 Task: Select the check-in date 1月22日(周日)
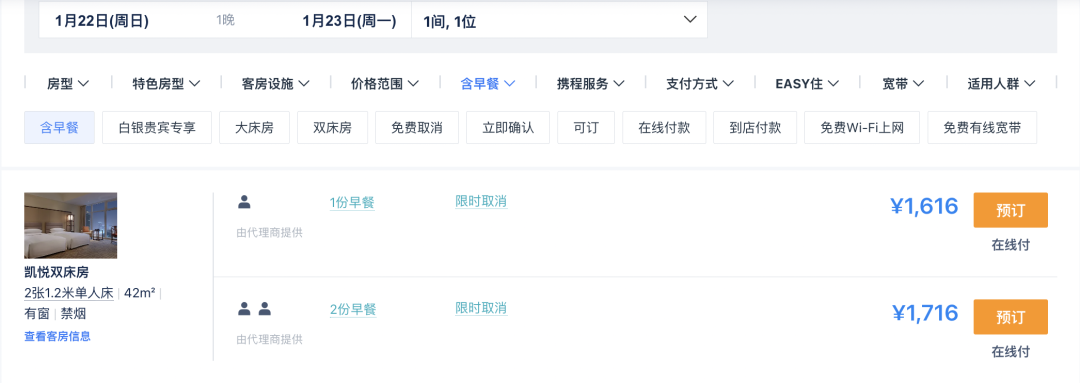102,21
